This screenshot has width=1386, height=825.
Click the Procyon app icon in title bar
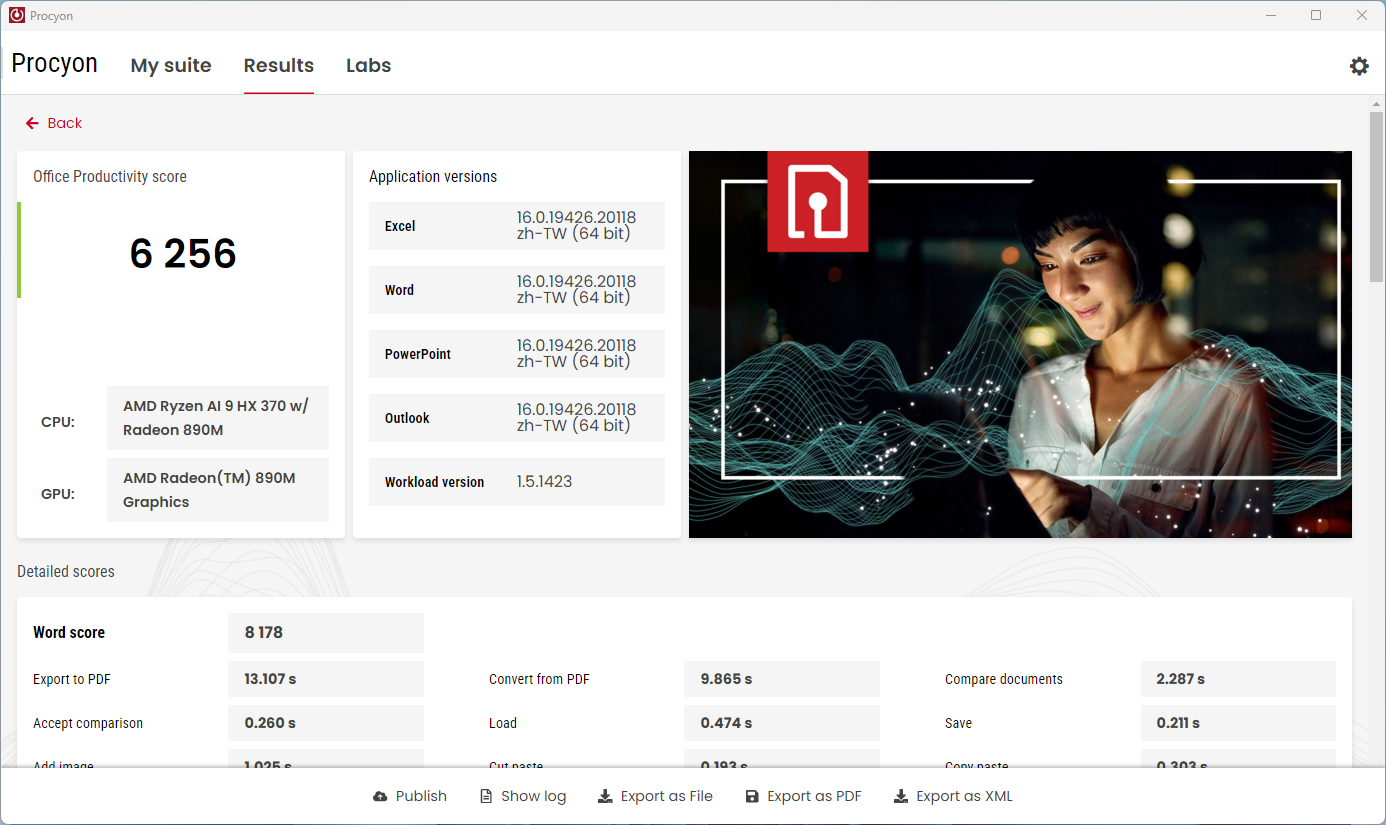(x=17, y=15)
